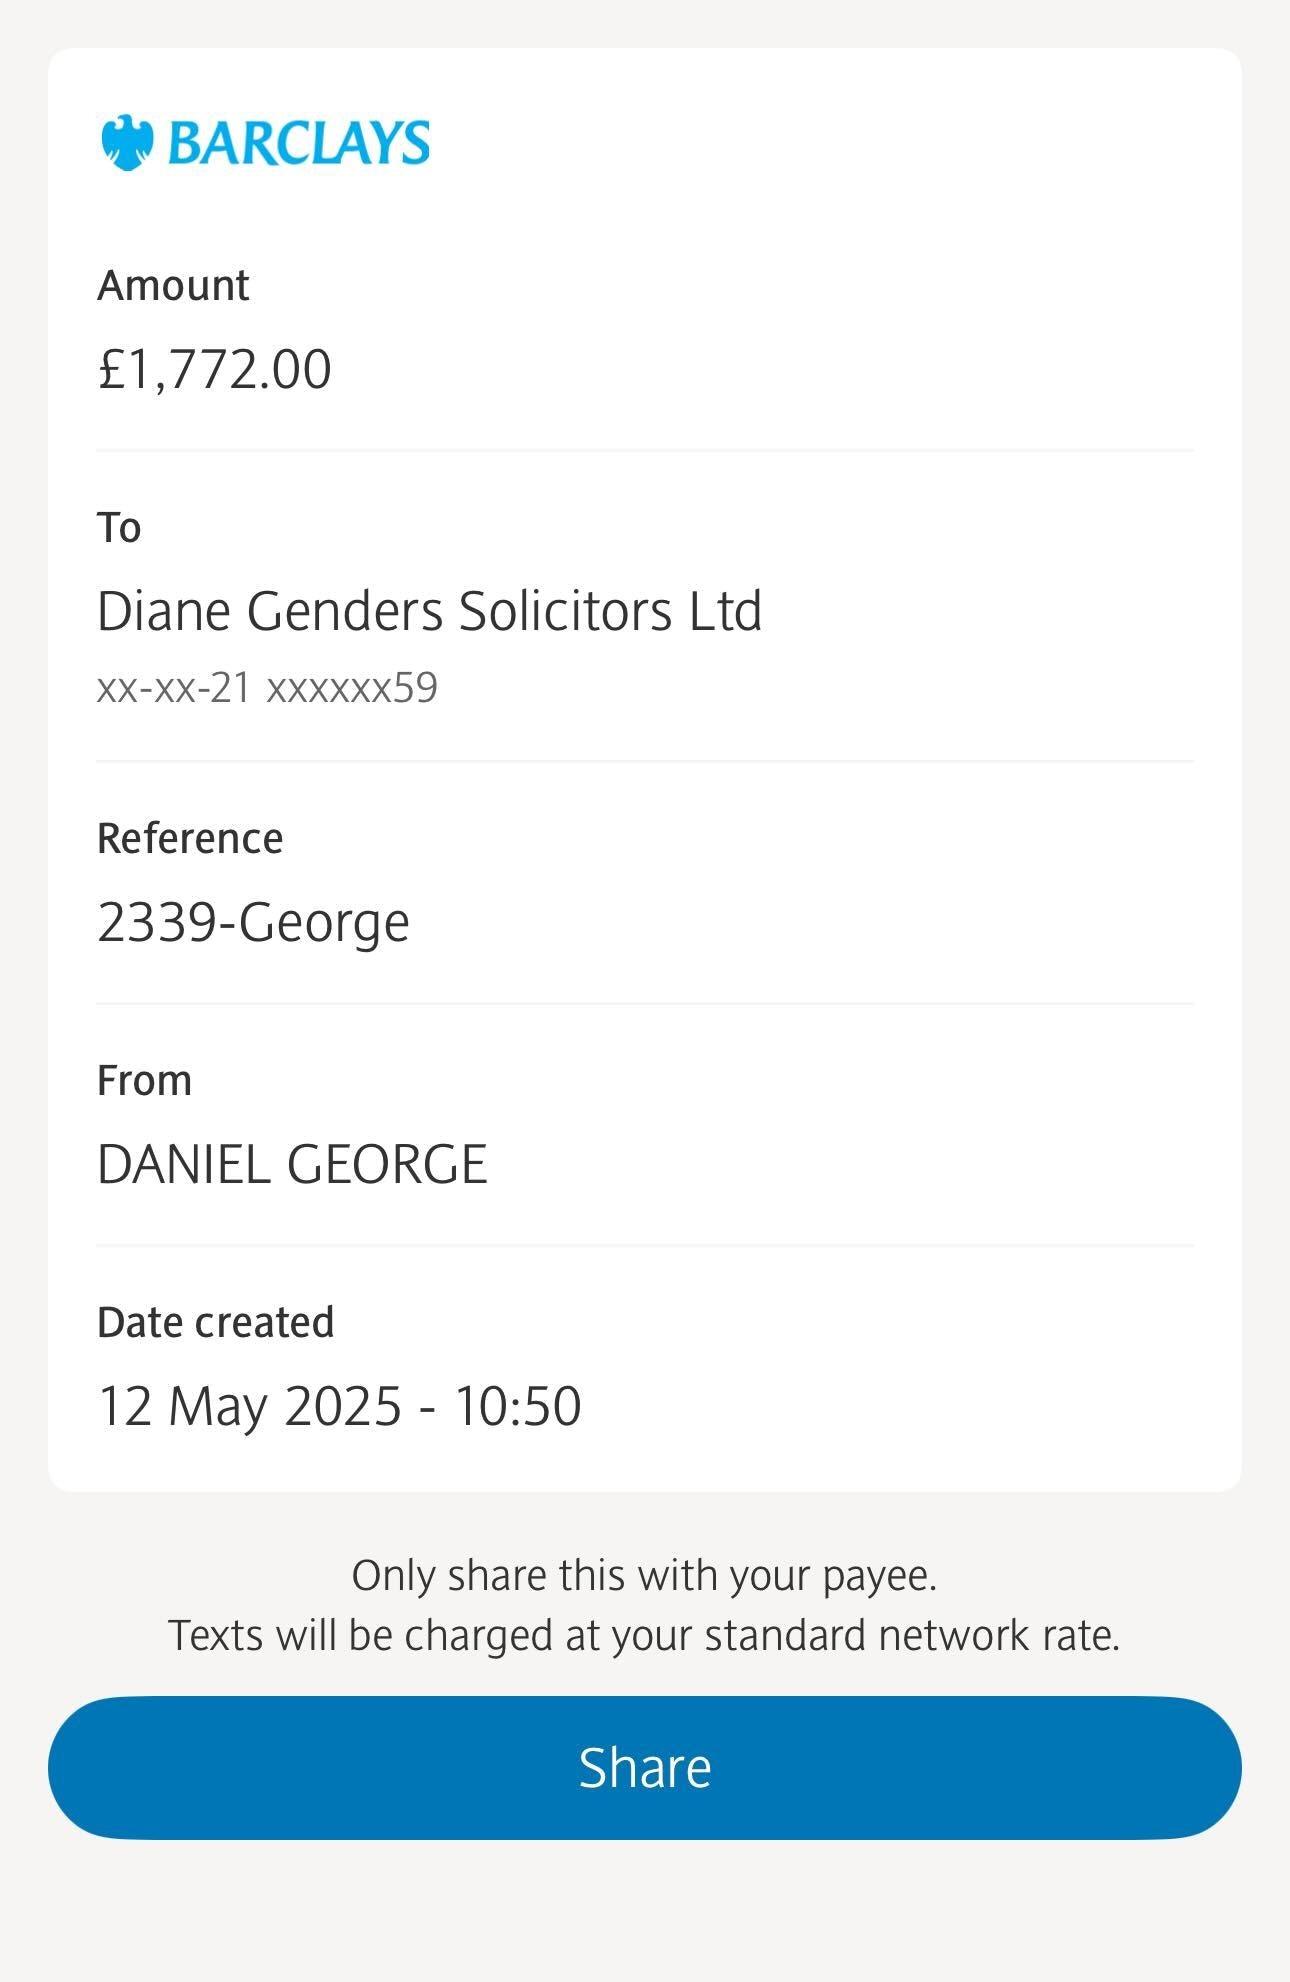Tap payee name Diane Genders Solicitors Ltd
1290x1982 pixels.
coord(430,611)
